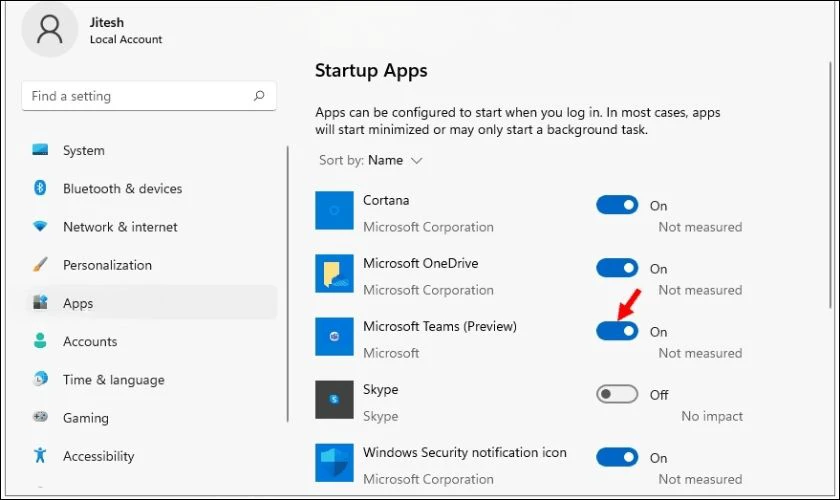Click the sidebar navigation scrollbar
The image size is (840, 500).
point(288,284)
